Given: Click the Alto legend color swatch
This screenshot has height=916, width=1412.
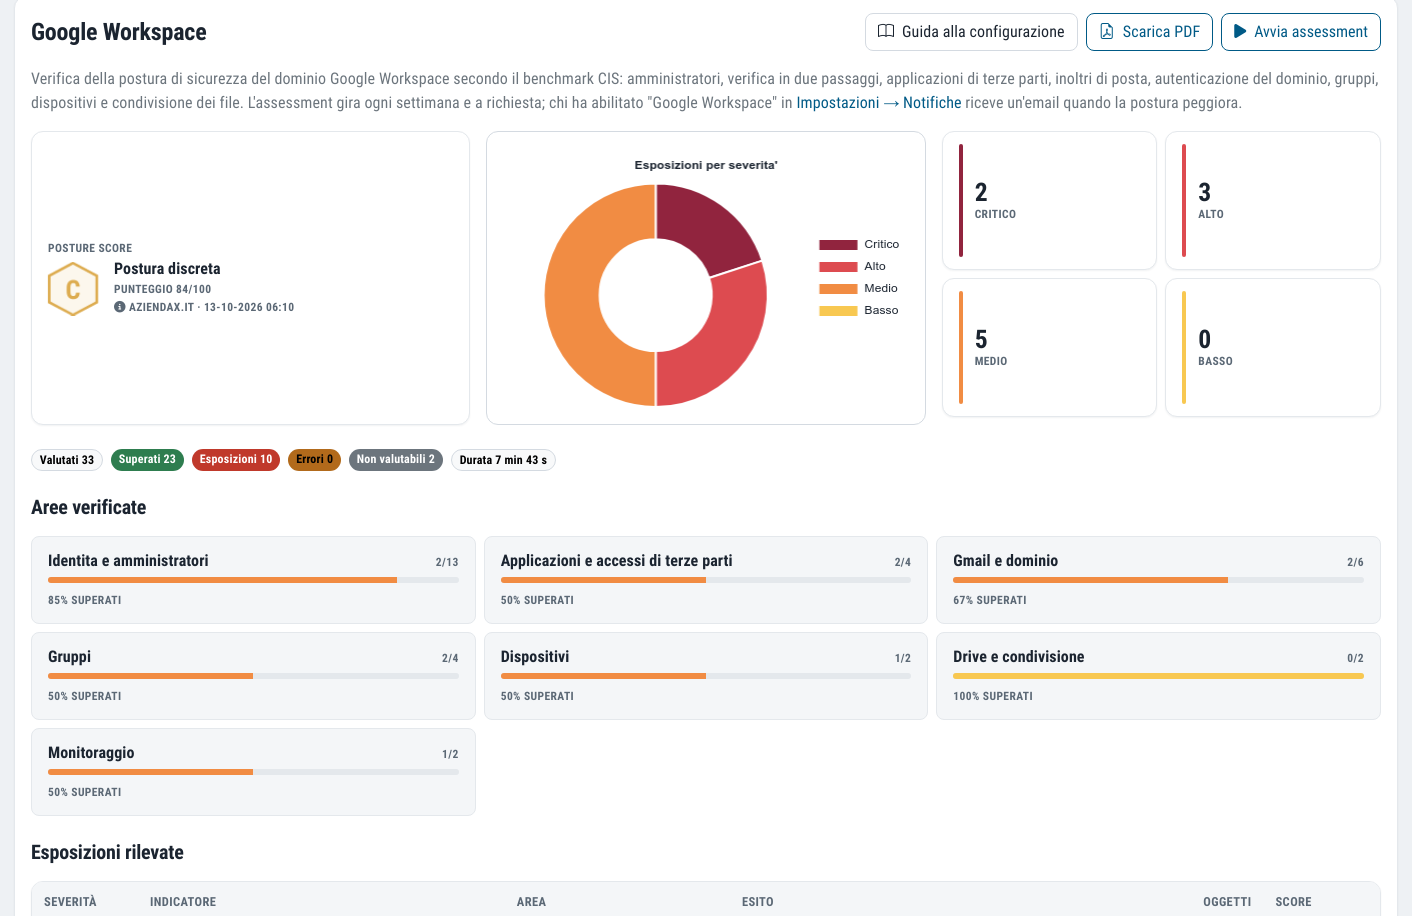Looking at the screenshot, I should (x=838, y=266).
